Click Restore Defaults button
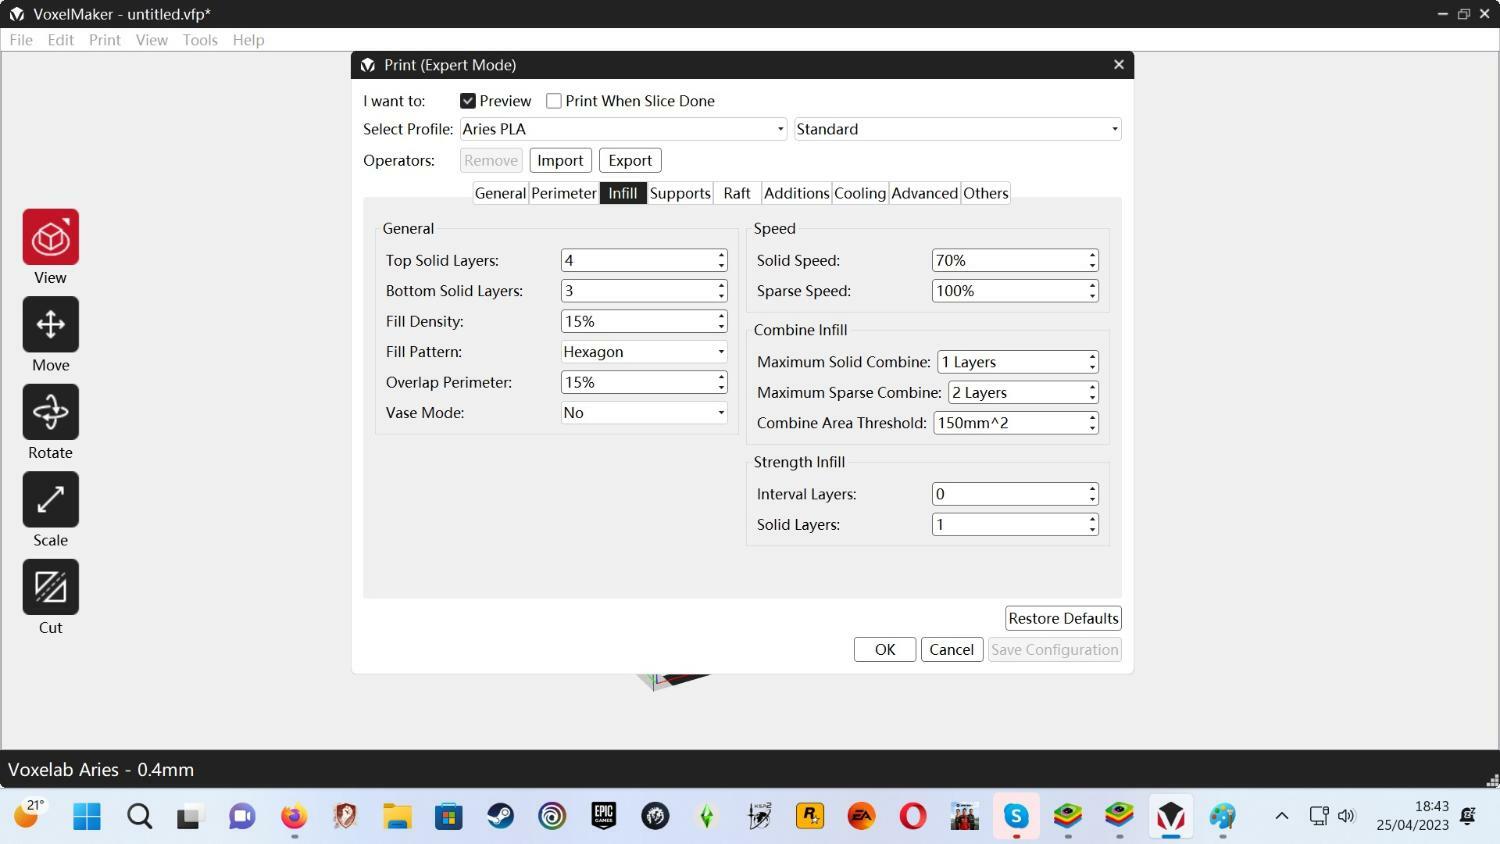This screenshot has height=844, width=1500. click(1063, 618)
